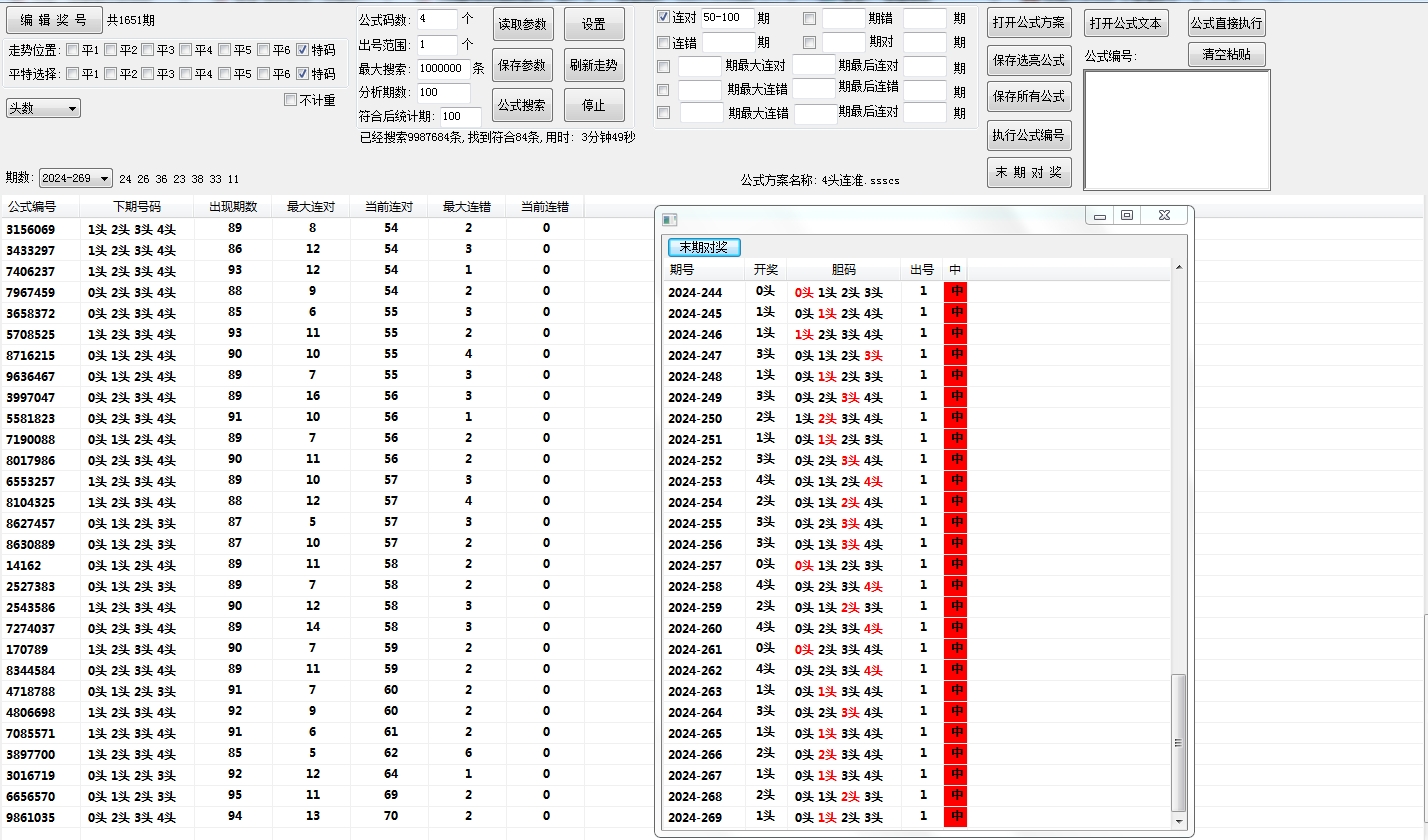Viewport: 1428px width, 840px height.
Task: Uncheck 特码 in the 走势位置 row
Action: coord(303,50)
